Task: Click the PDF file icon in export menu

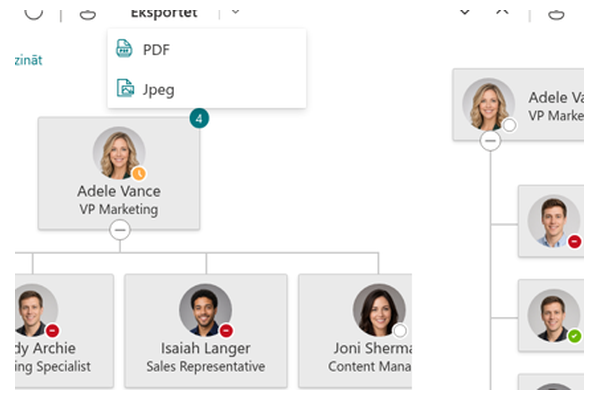Action: tap(124, 49)
